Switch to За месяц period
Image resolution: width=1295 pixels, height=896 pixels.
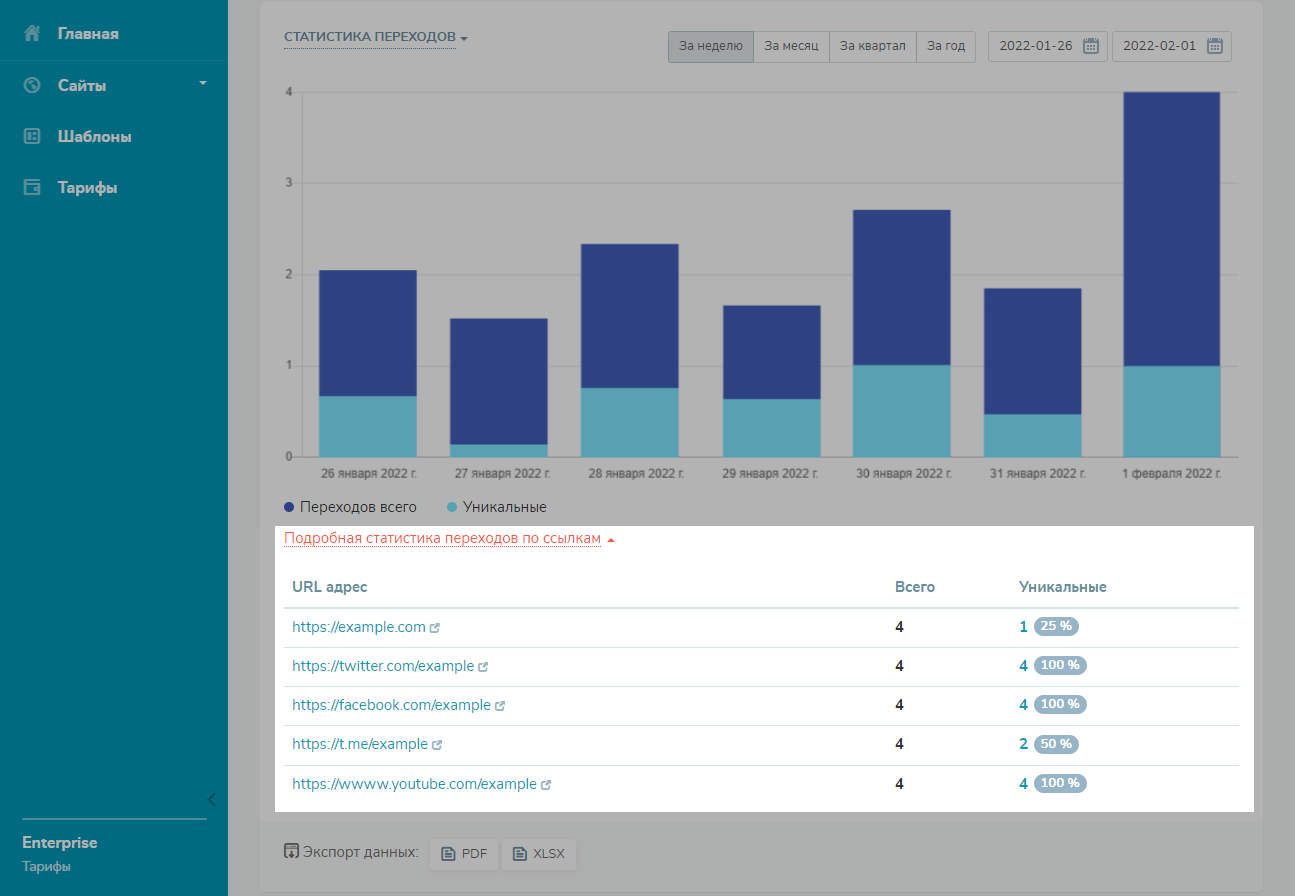click(791, 46)
